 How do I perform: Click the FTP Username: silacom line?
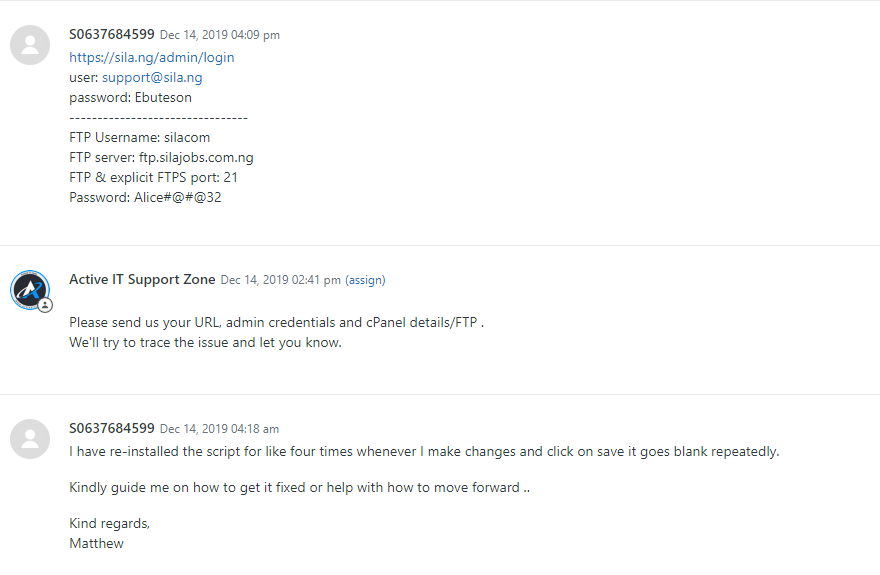click(x=139, y=137)
